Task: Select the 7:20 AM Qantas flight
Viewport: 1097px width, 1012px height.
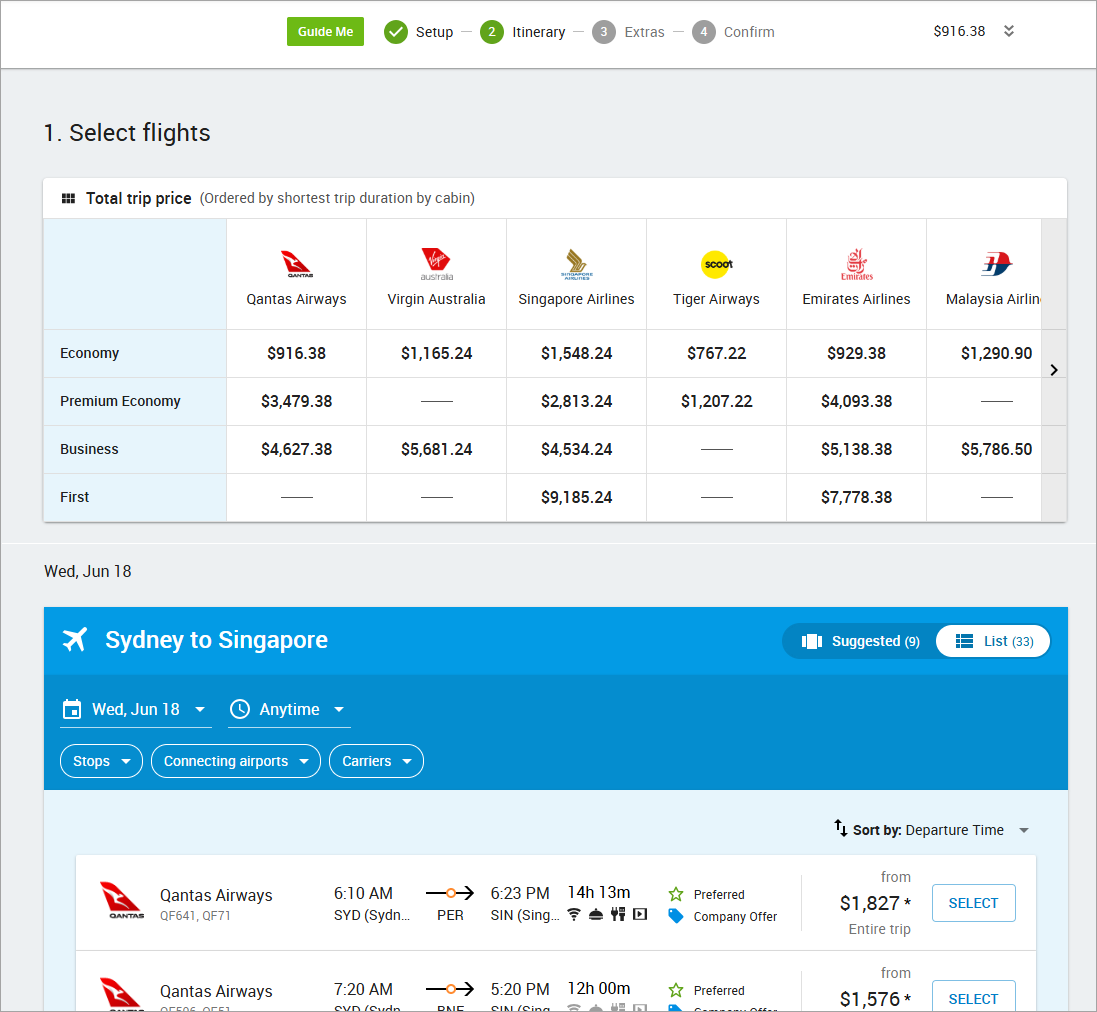Action: (x=973, y=996)
